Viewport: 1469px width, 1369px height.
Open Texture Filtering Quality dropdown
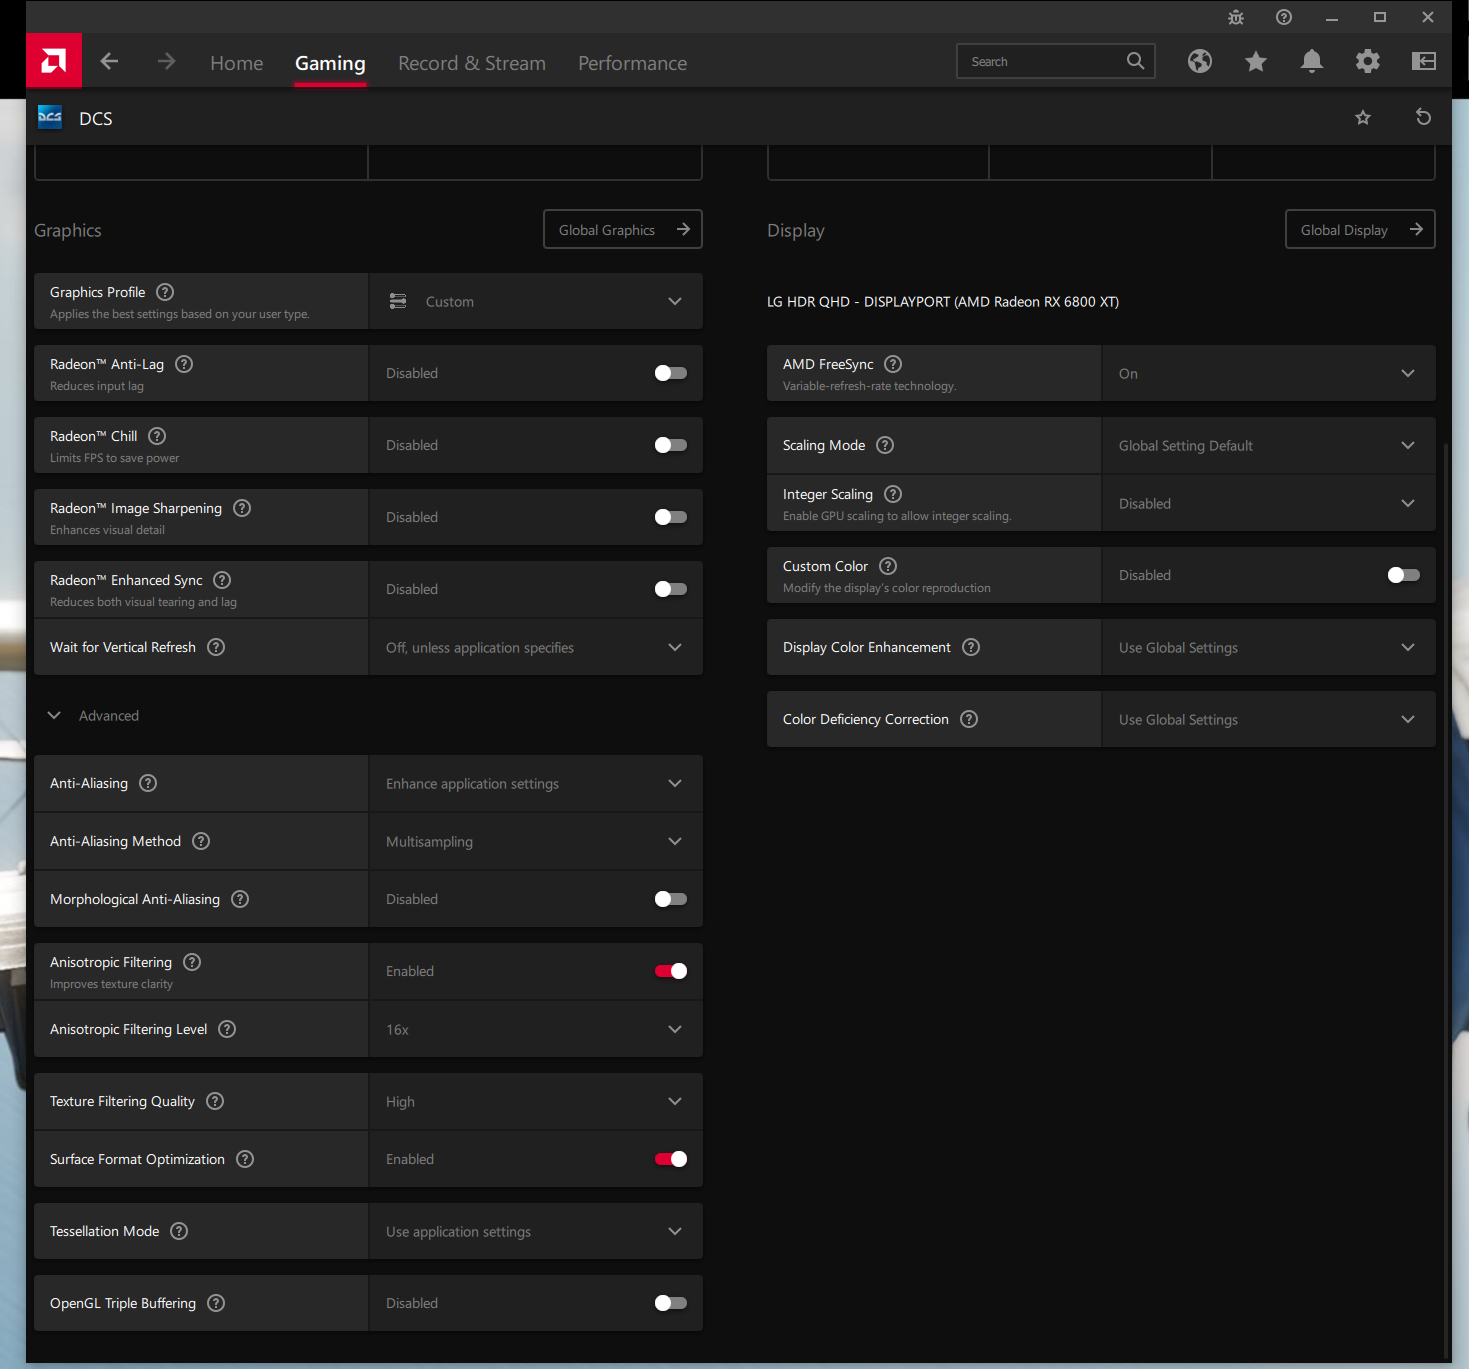535,1101
